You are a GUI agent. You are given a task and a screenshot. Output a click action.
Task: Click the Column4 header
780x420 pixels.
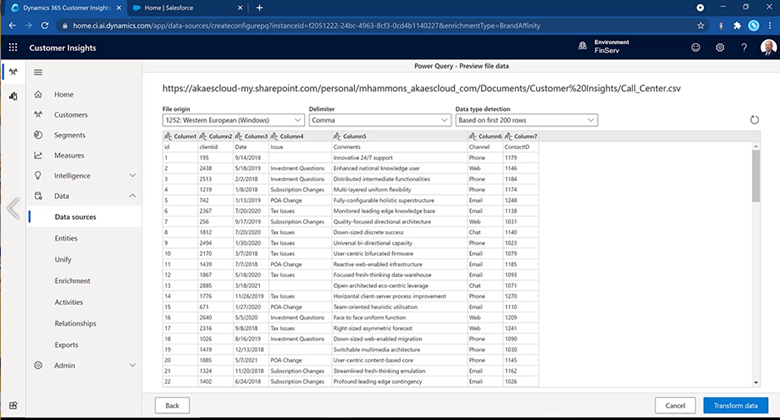tap(300, 136)
